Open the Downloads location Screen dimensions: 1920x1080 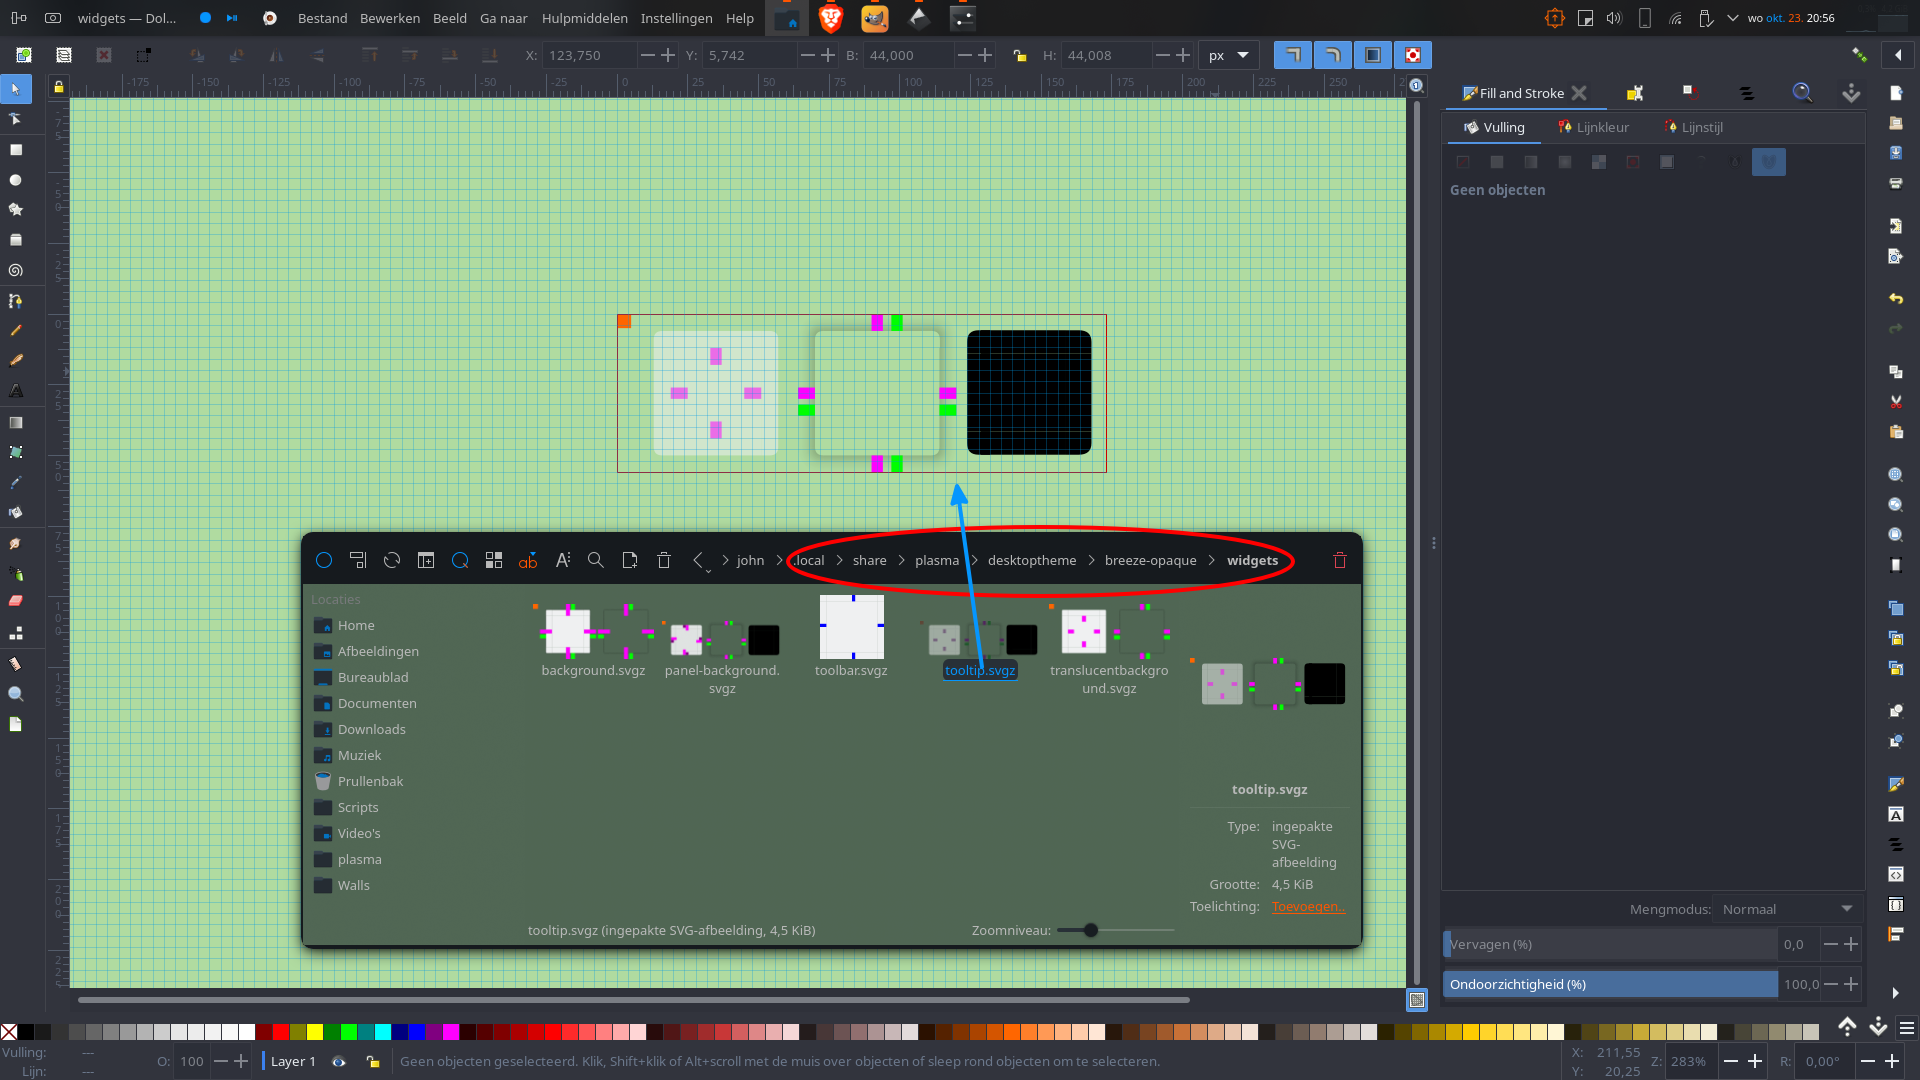(x=371, y=729)
